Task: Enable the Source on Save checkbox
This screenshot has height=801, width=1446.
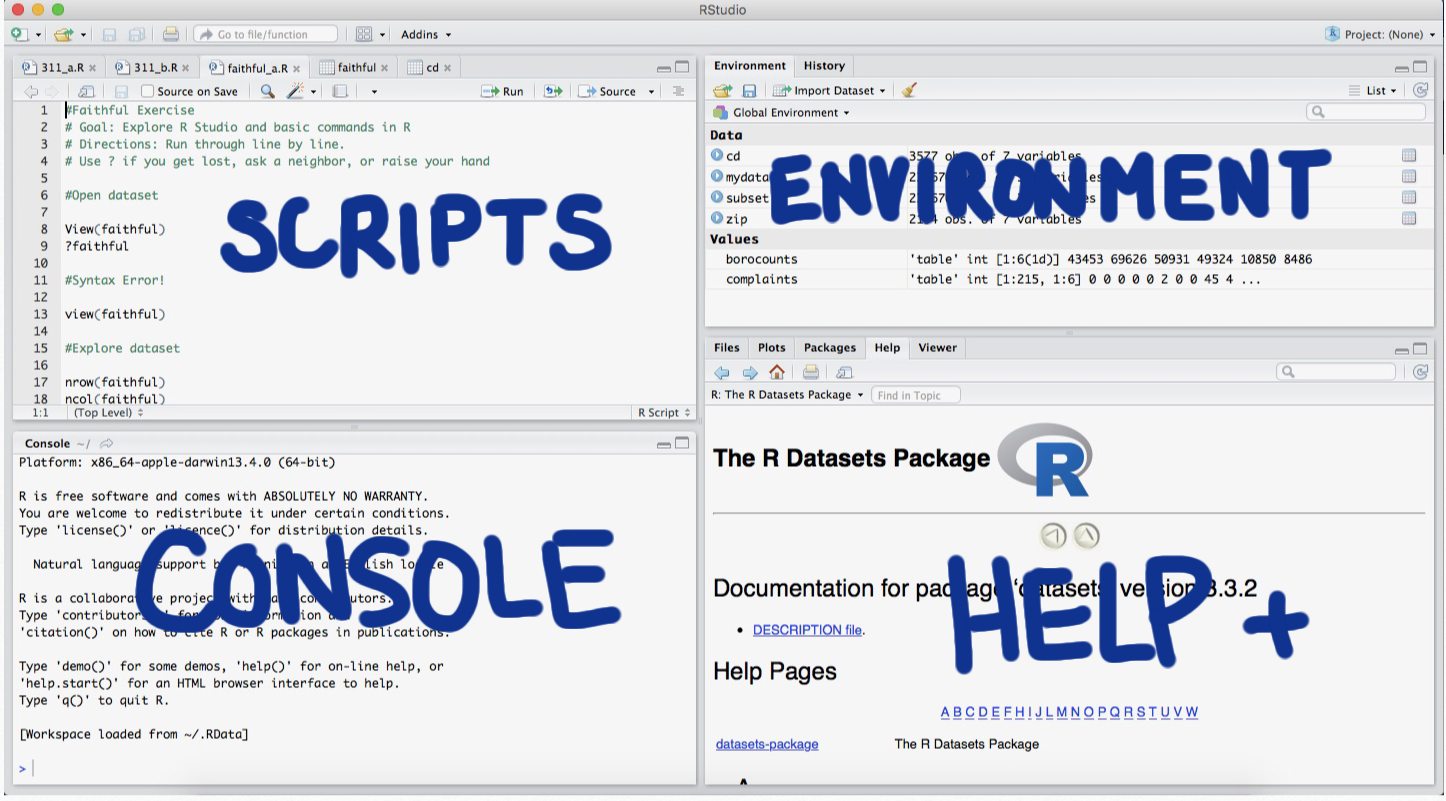Action: pos(148,91)
